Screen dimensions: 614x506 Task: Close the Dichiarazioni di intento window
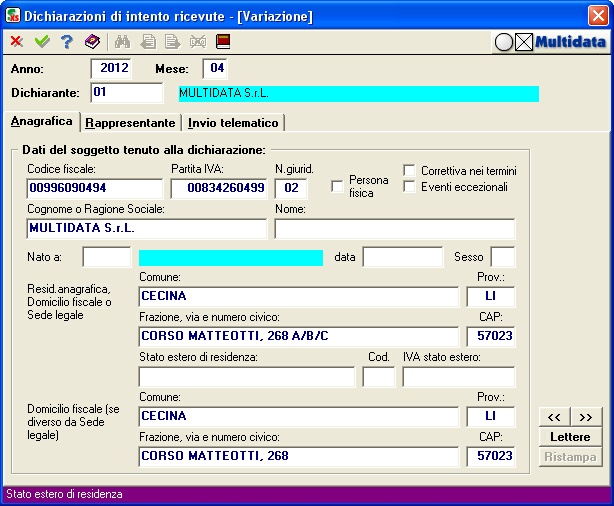[598, 16]
